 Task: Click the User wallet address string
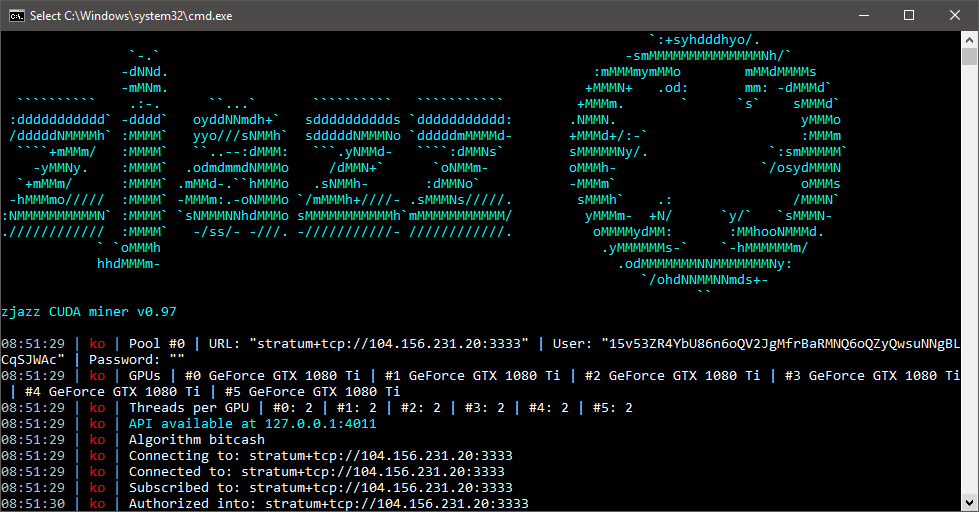pos(481,352)
